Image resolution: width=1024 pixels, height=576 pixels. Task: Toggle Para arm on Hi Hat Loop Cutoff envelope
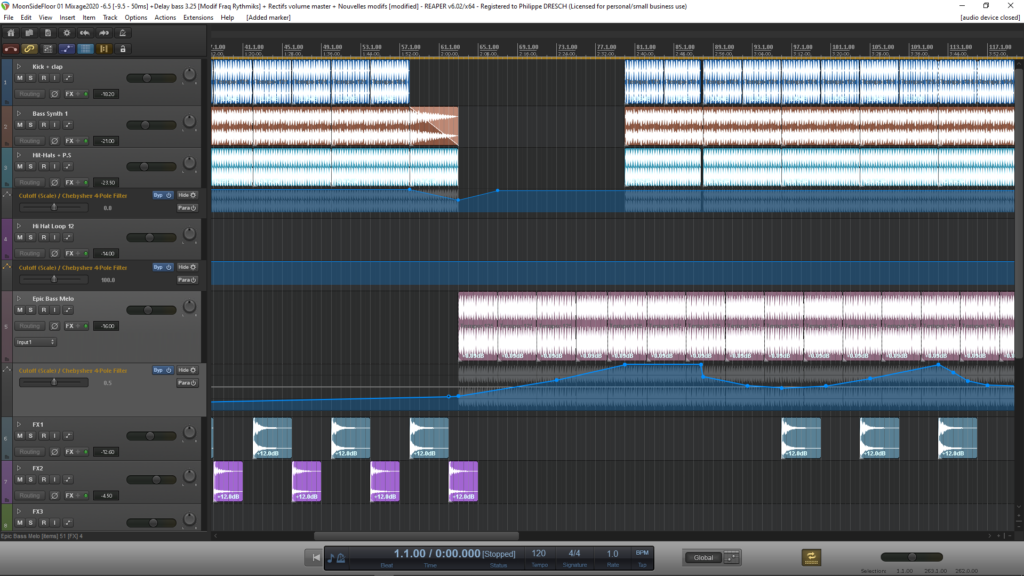tap(187, 280)
